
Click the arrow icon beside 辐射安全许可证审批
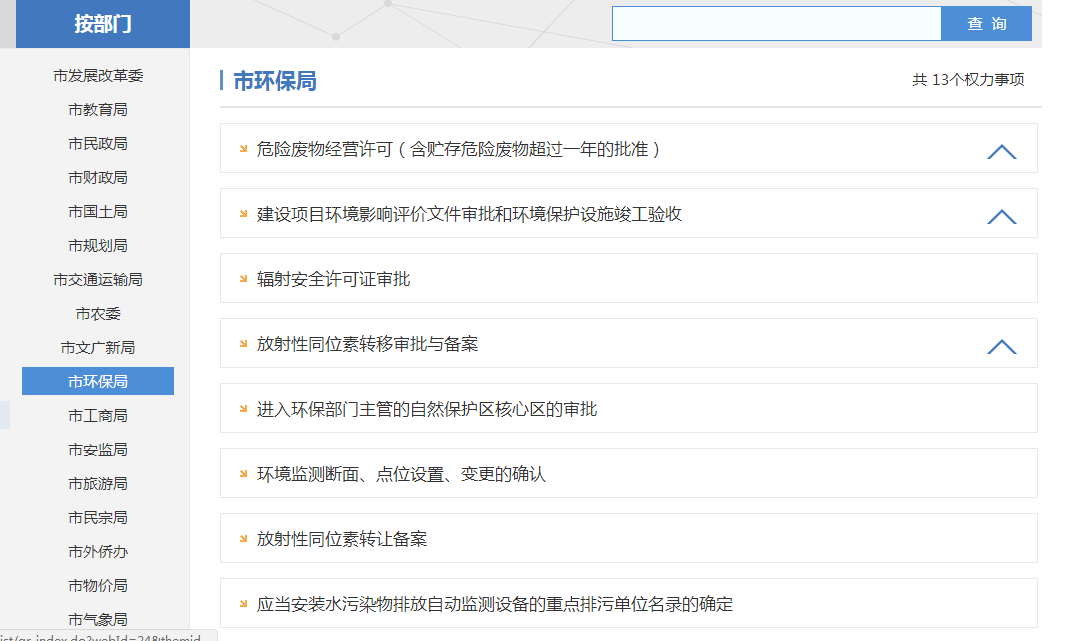243,278
